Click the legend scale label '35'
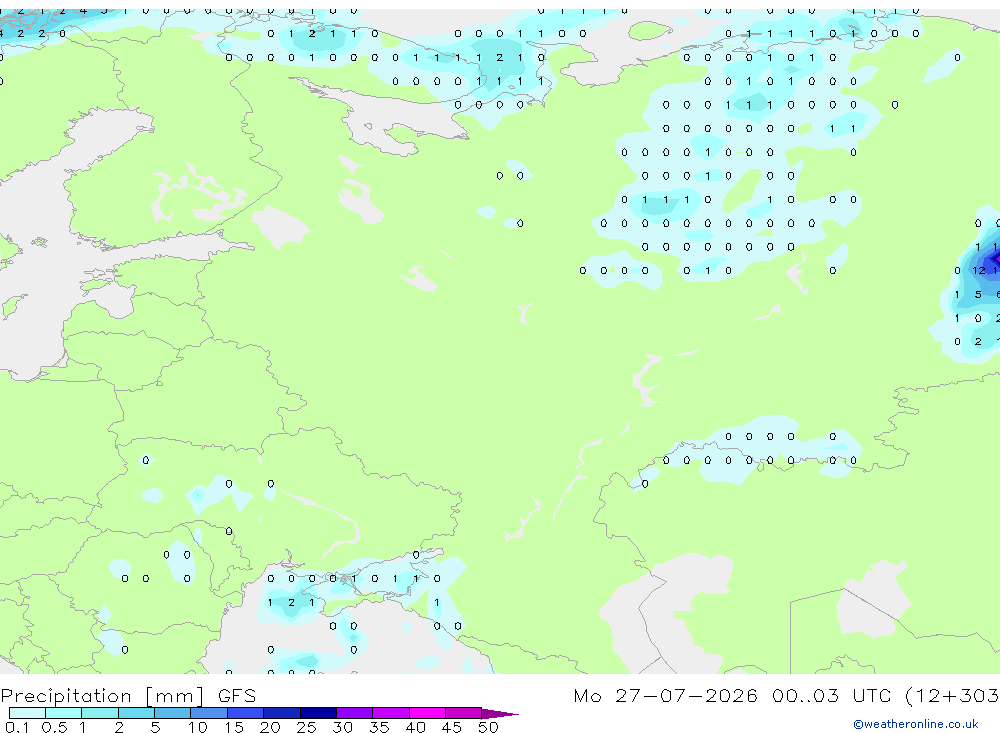 [379, 727]
